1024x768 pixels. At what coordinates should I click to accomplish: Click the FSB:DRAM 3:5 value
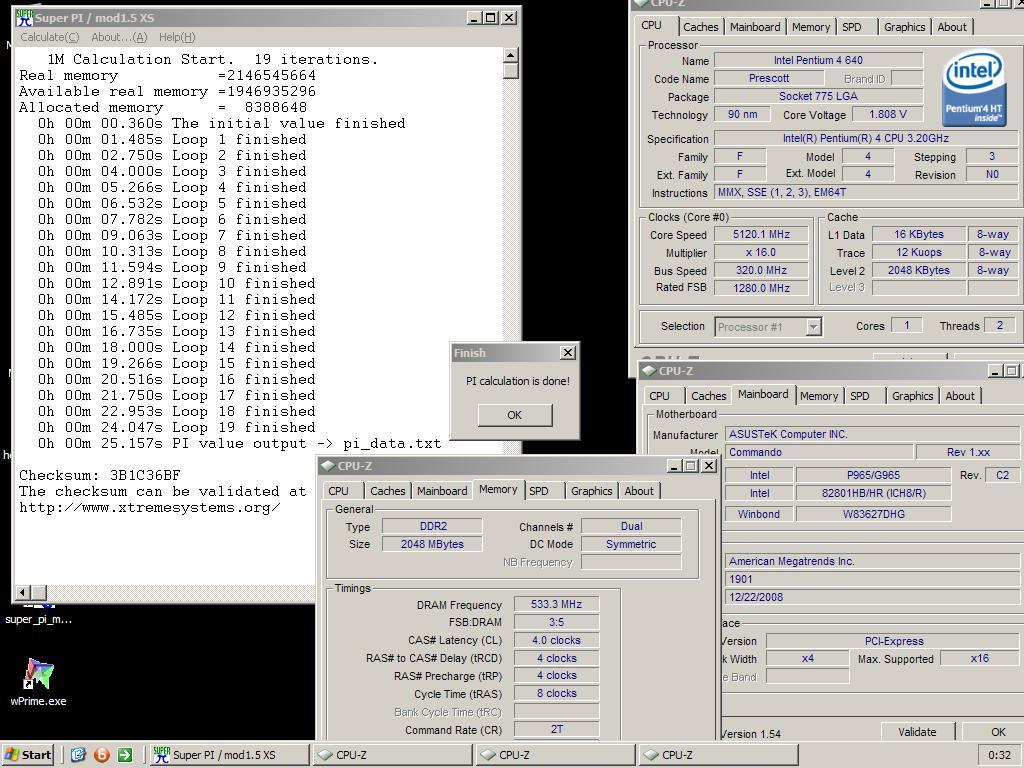point(556,622)
